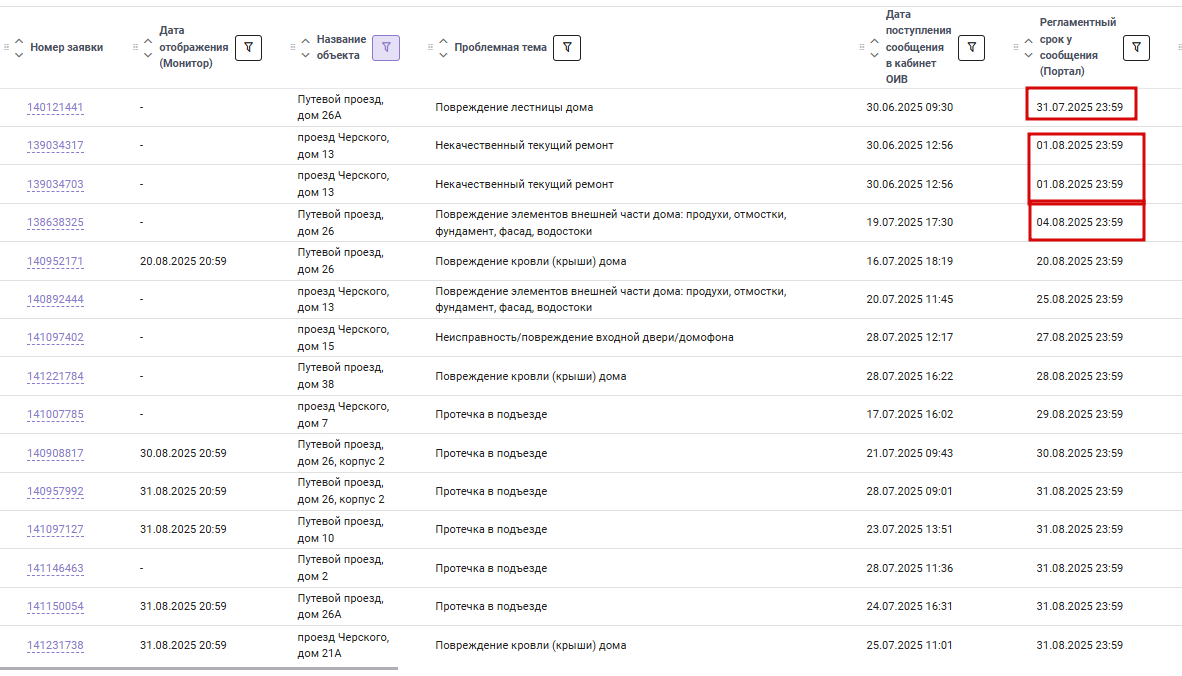Open filter for Дата отображения (Монитор) column
Image resolution: width=1182 pixels, height=676 pixels.
tap(248, 47)
